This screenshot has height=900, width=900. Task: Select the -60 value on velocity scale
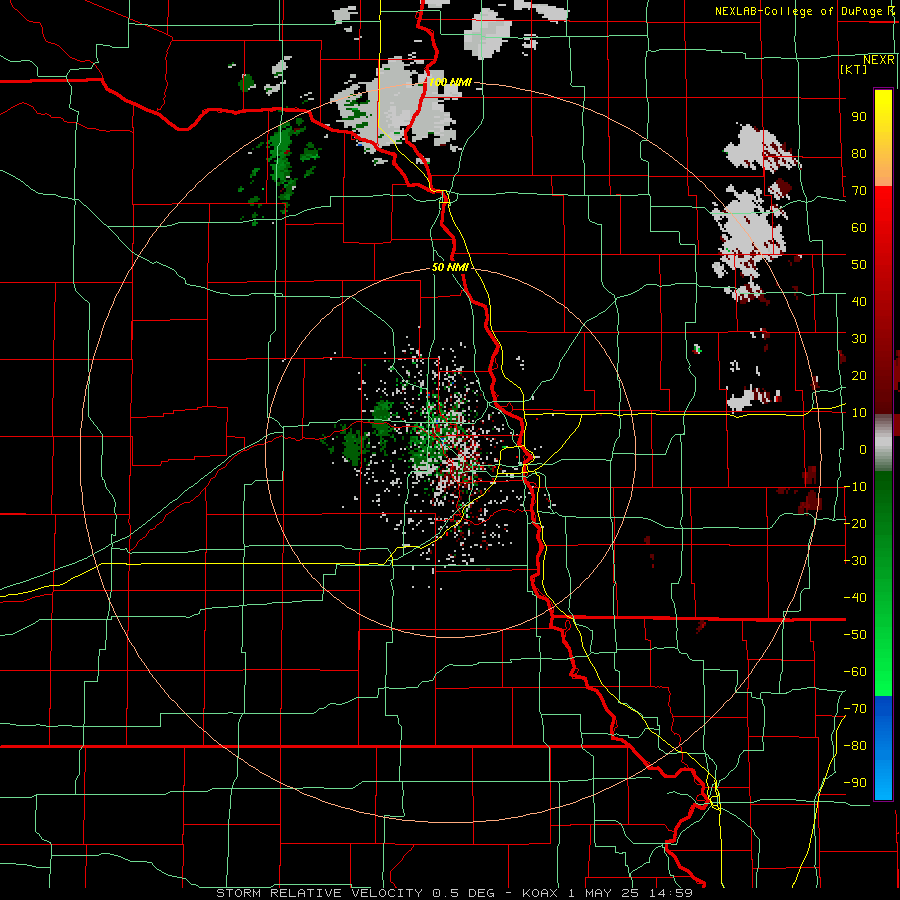(855, 672)
